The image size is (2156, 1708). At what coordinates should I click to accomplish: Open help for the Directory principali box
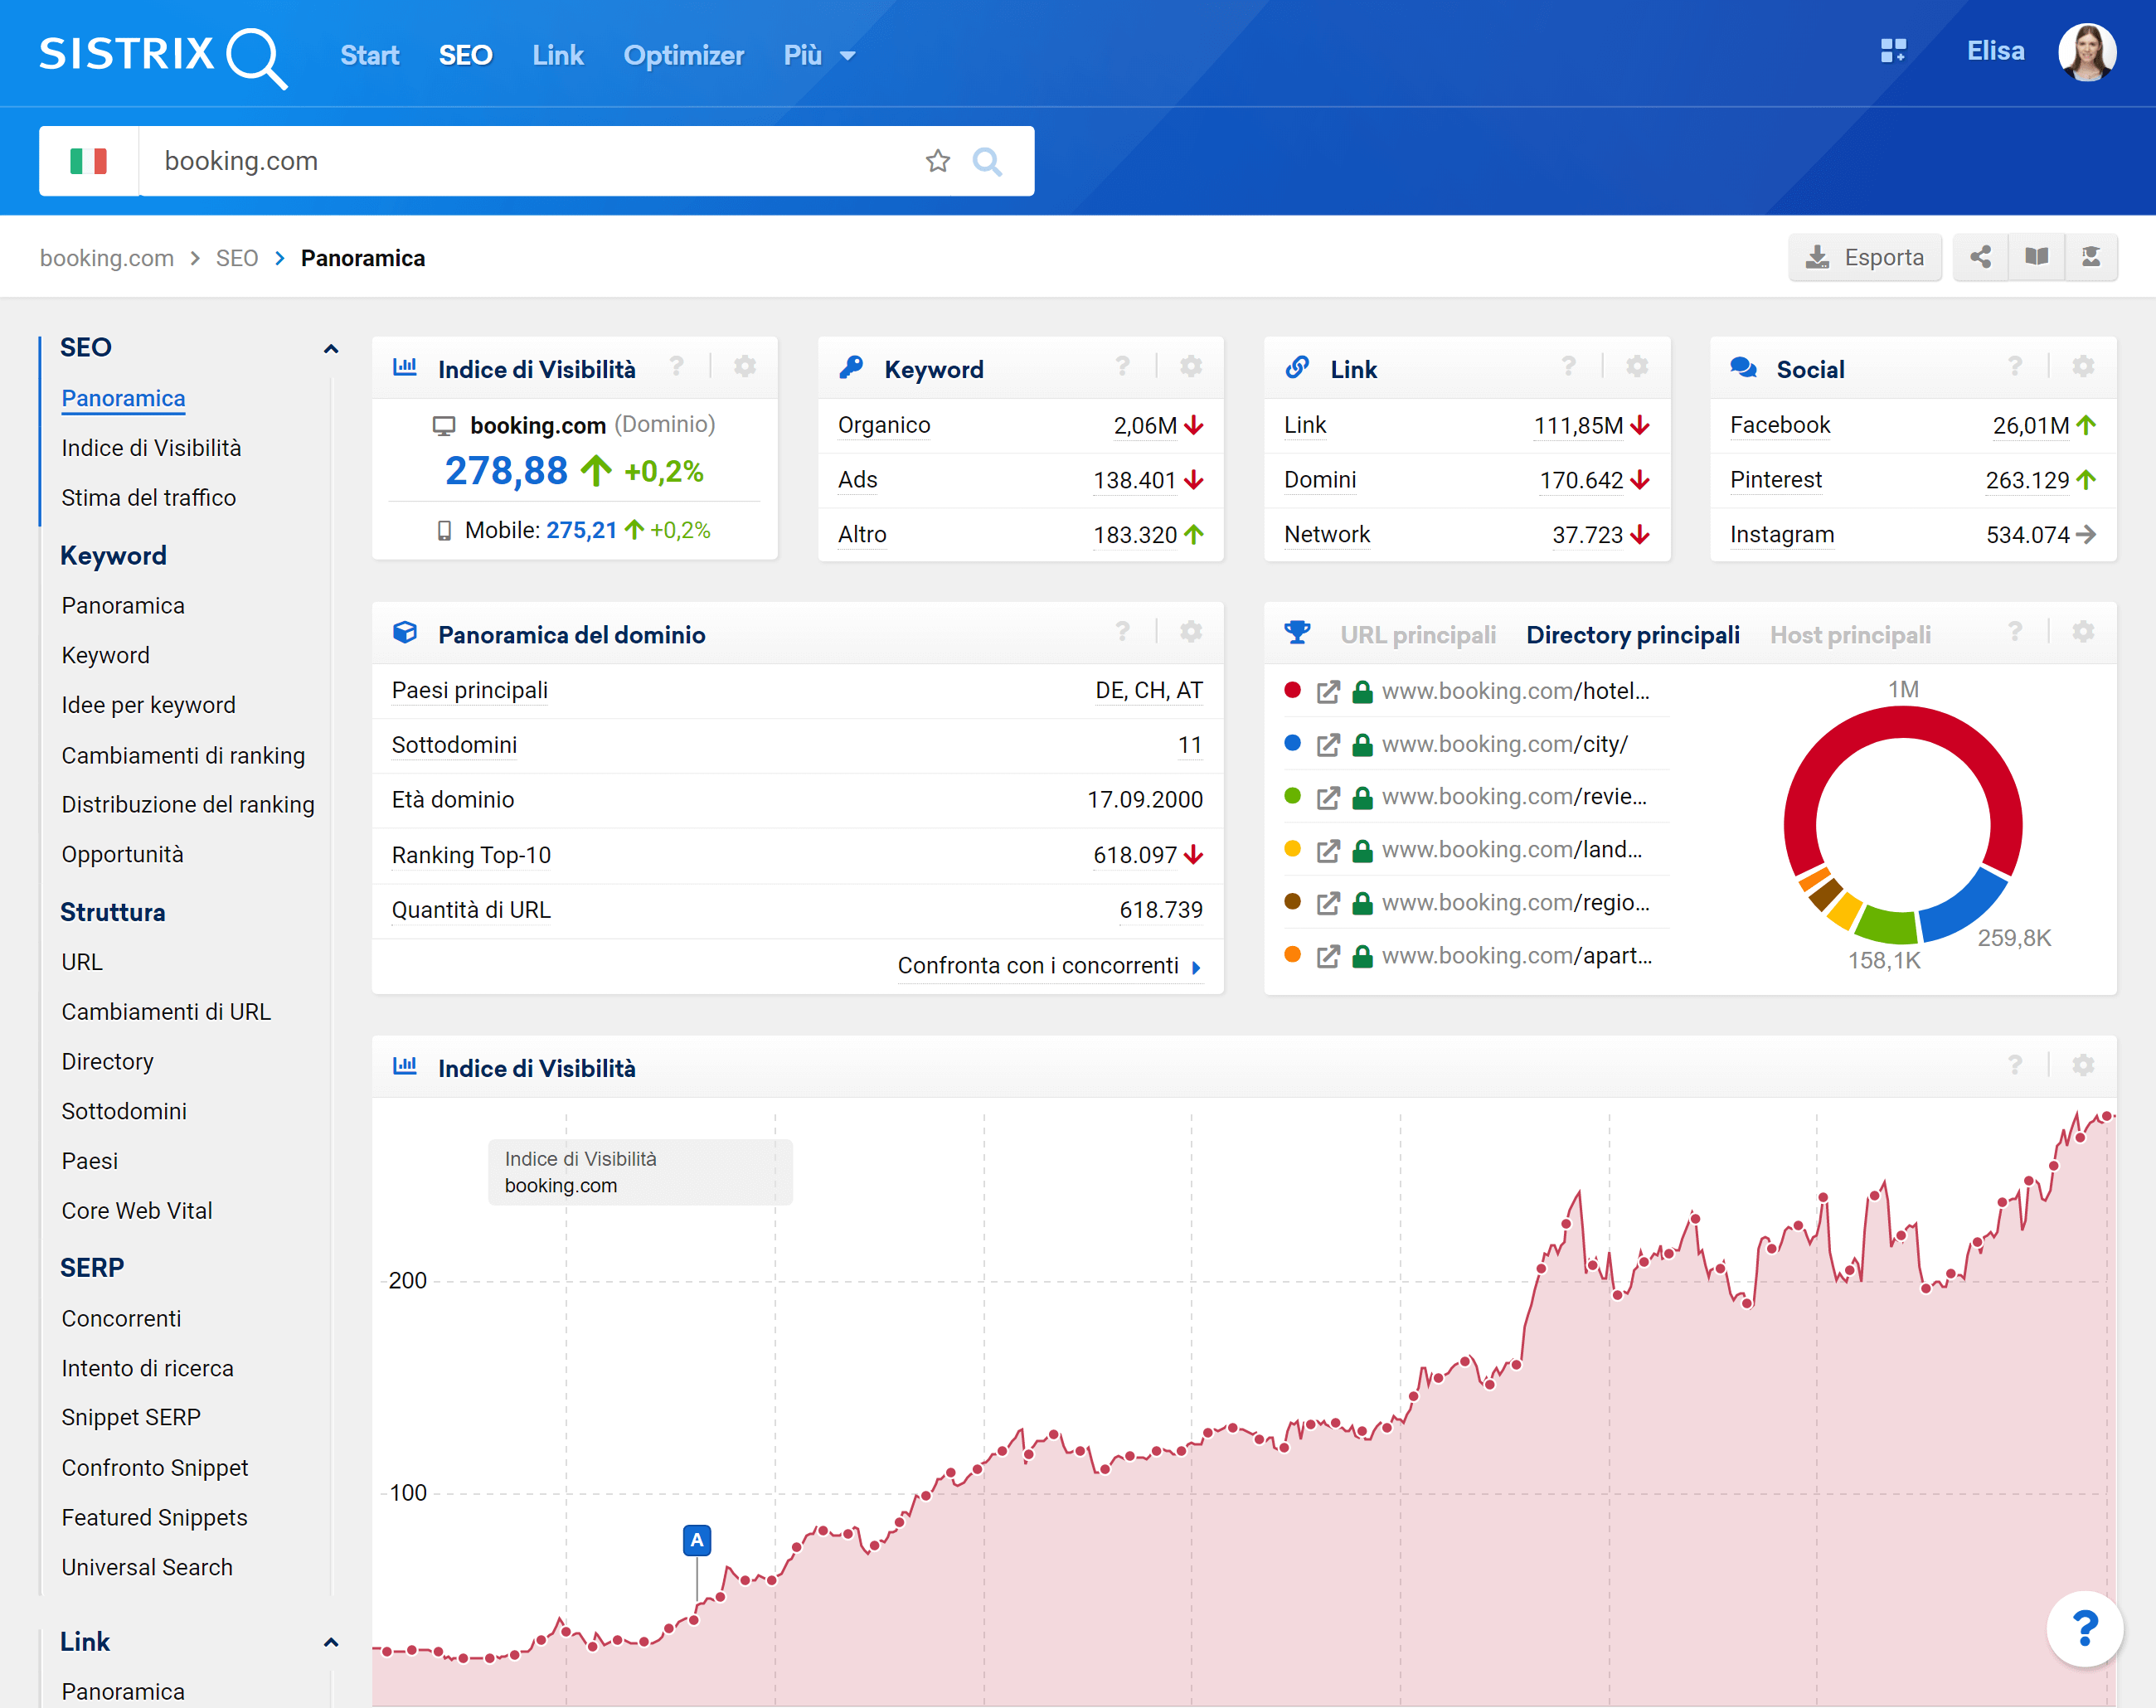coord(2015,632)
